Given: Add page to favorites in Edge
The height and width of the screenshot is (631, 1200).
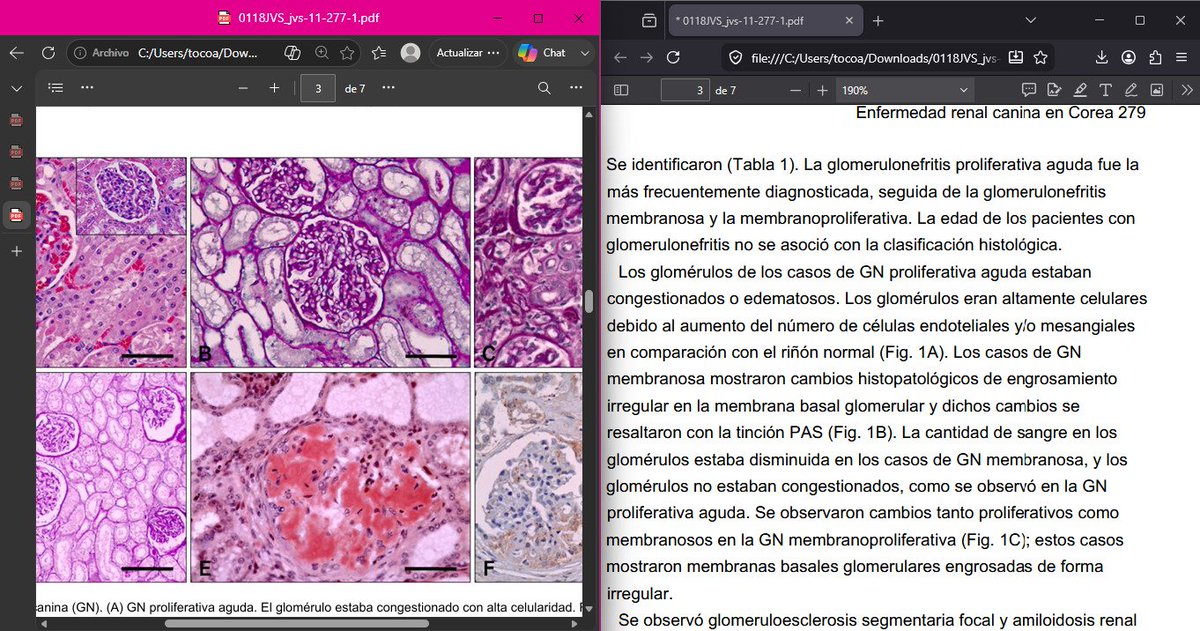Looking at the screenshot, I should pos(347,53).
